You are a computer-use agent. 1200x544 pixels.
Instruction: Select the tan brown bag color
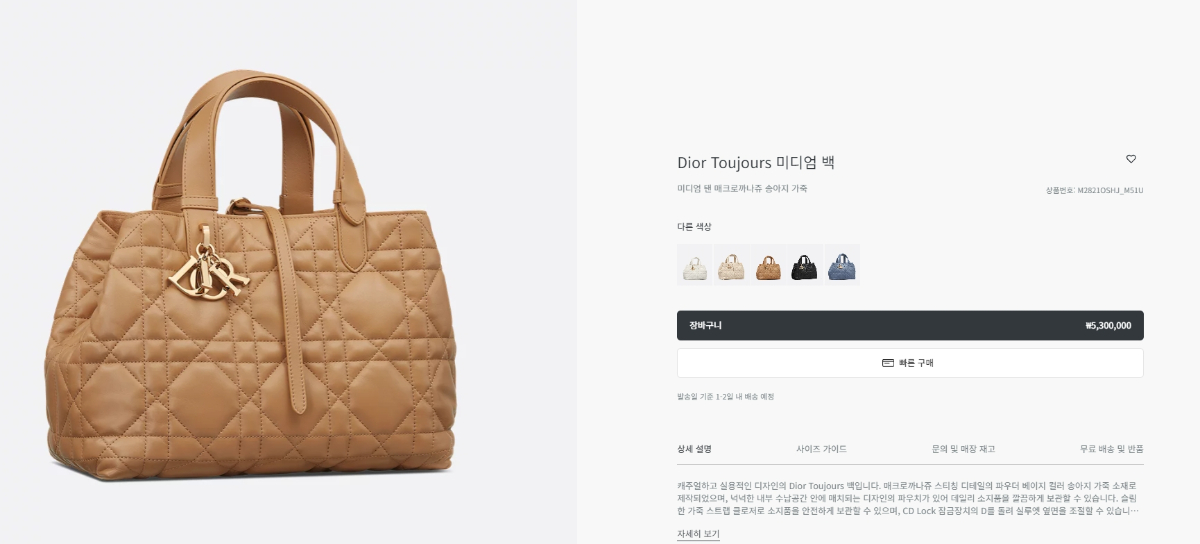coord(768,265)
